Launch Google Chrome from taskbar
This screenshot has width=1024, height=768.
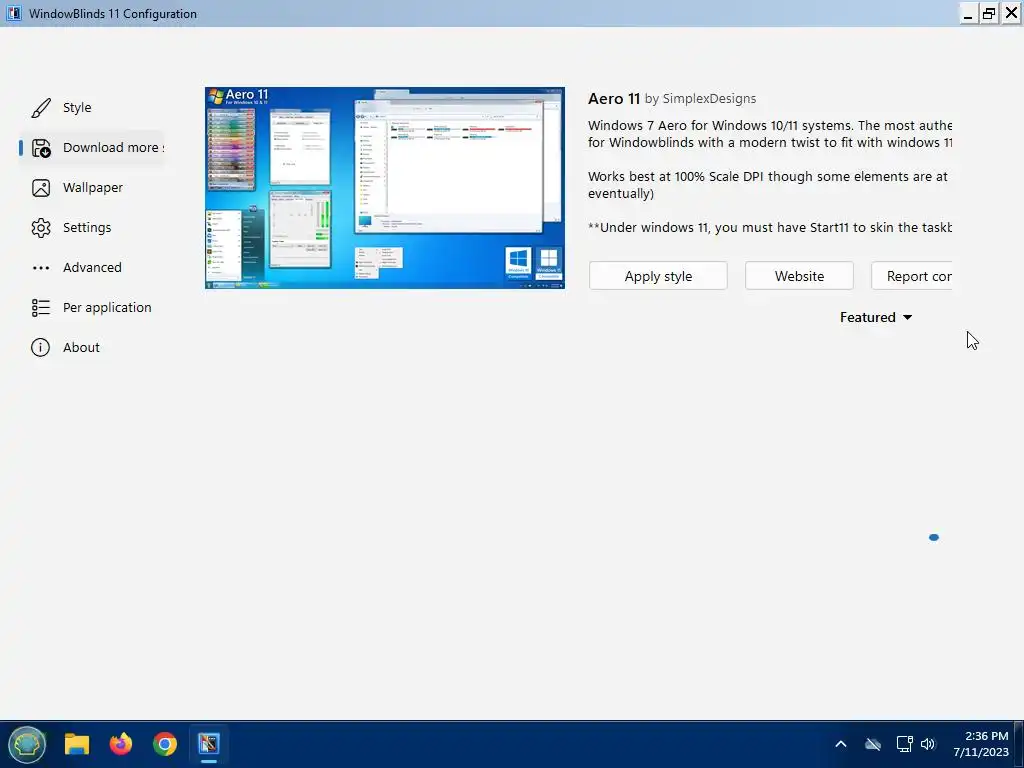[x=165, y=744]
